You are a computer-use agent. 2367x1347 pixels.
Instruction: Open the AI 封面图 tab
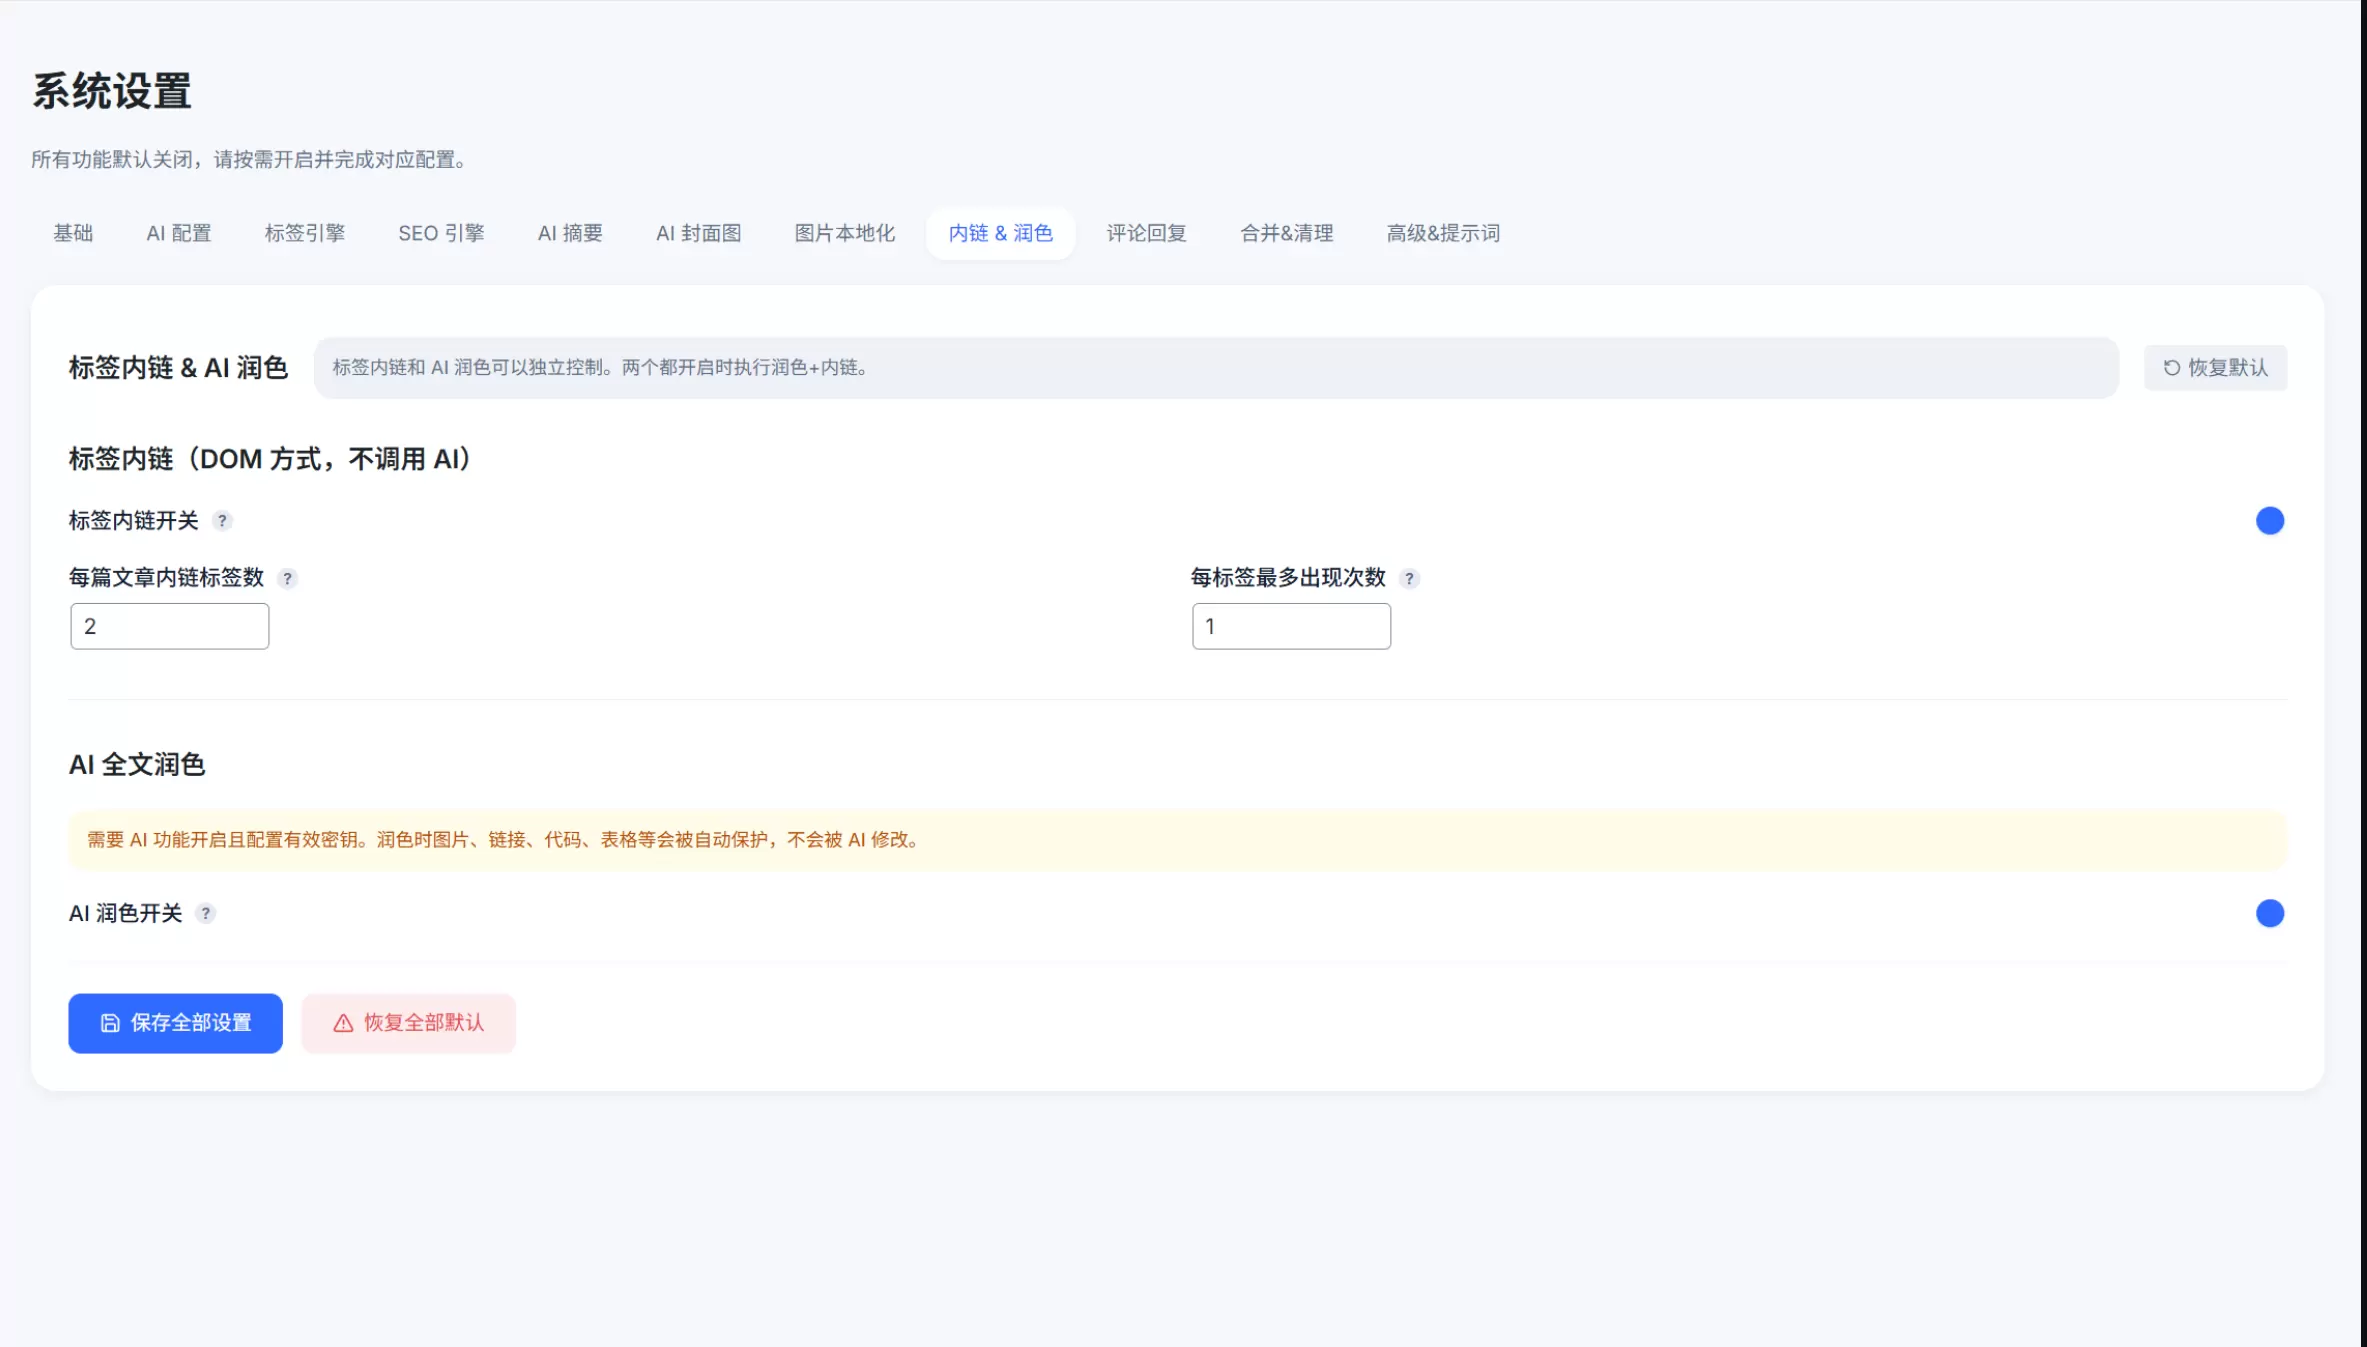698,233
